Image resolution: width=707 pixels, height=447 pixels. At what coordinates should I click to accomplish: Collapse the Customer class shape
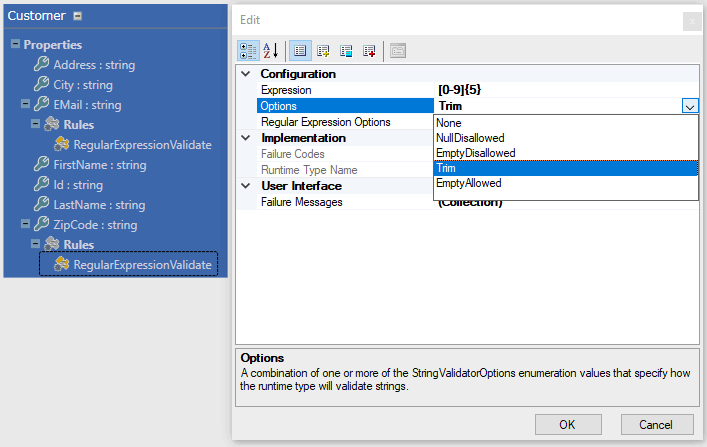[78, 16]
